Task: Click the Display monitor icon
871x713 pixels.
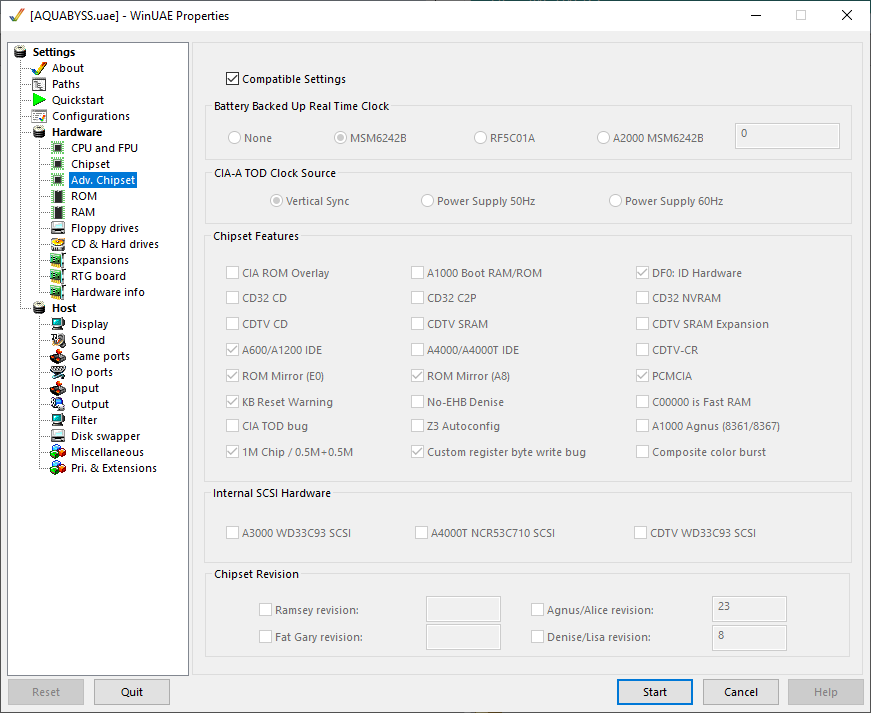Action: click(58, 324)
